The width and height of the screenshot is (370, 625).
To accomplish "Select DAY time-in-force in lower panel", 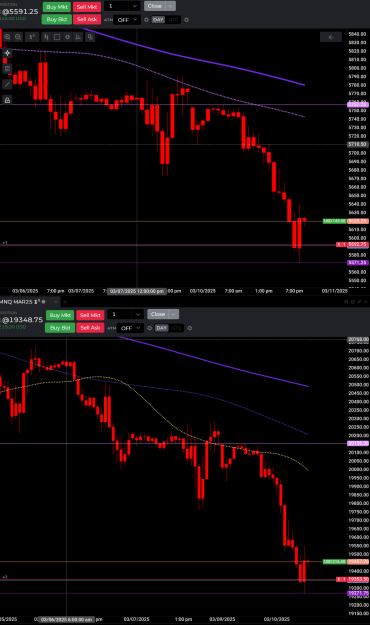I will 161,328.
